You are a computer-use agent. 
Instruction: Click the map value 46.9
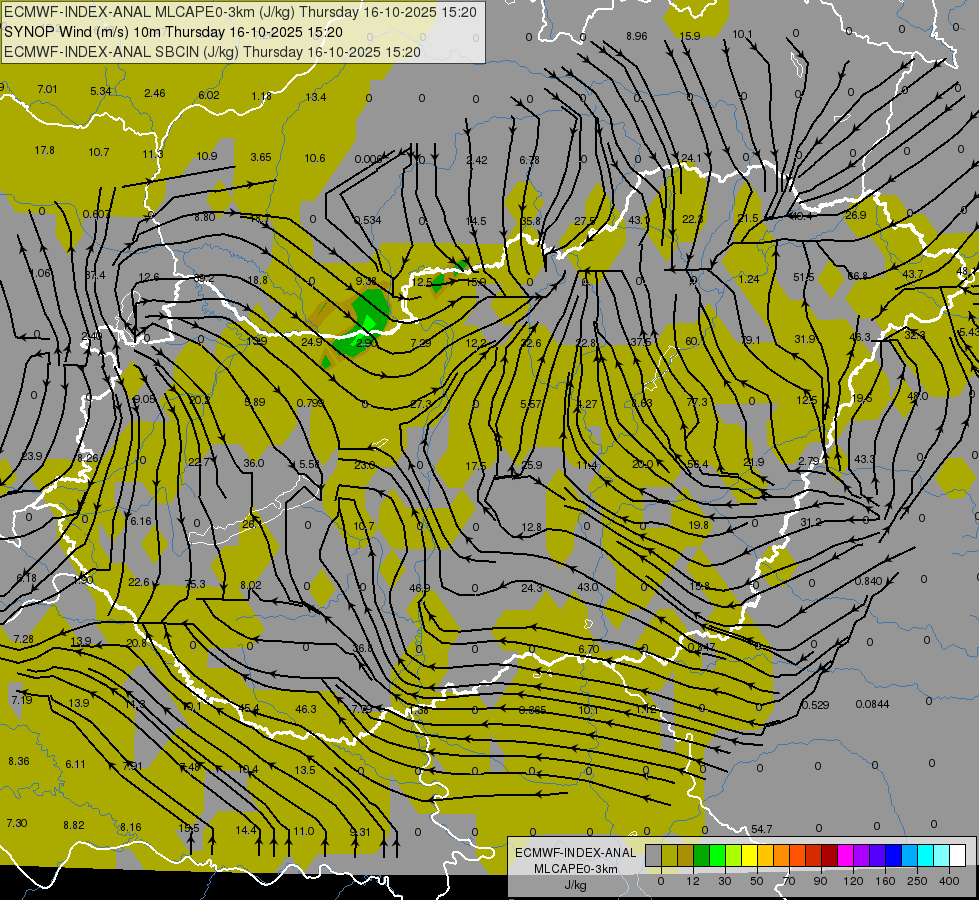point(420,588)
